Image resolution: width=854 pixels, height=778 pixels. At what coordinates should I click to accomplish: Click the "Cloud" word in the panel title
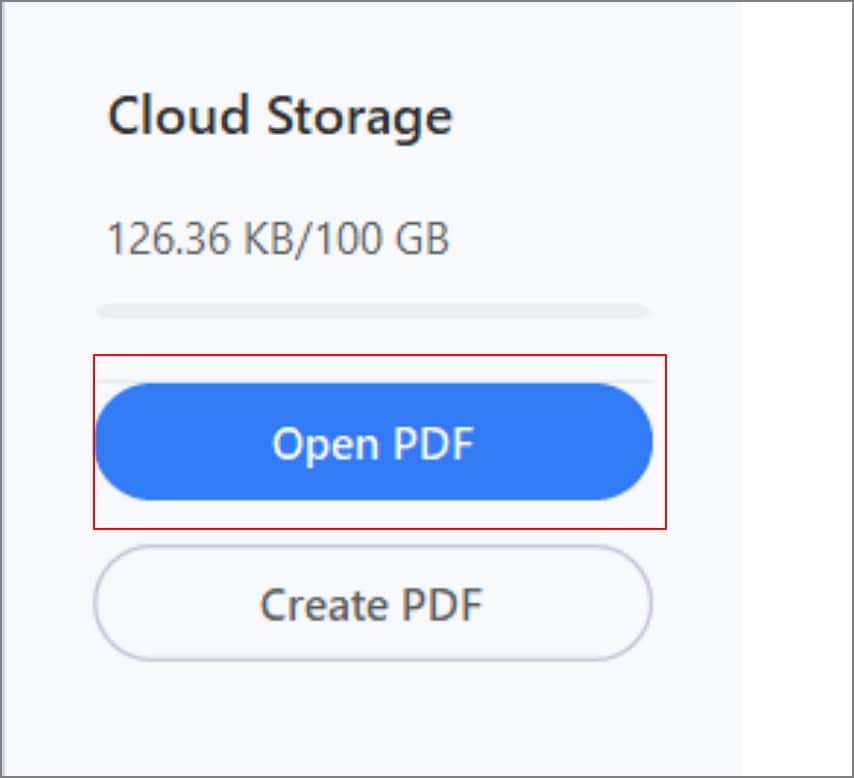click(x=178, y=117)
